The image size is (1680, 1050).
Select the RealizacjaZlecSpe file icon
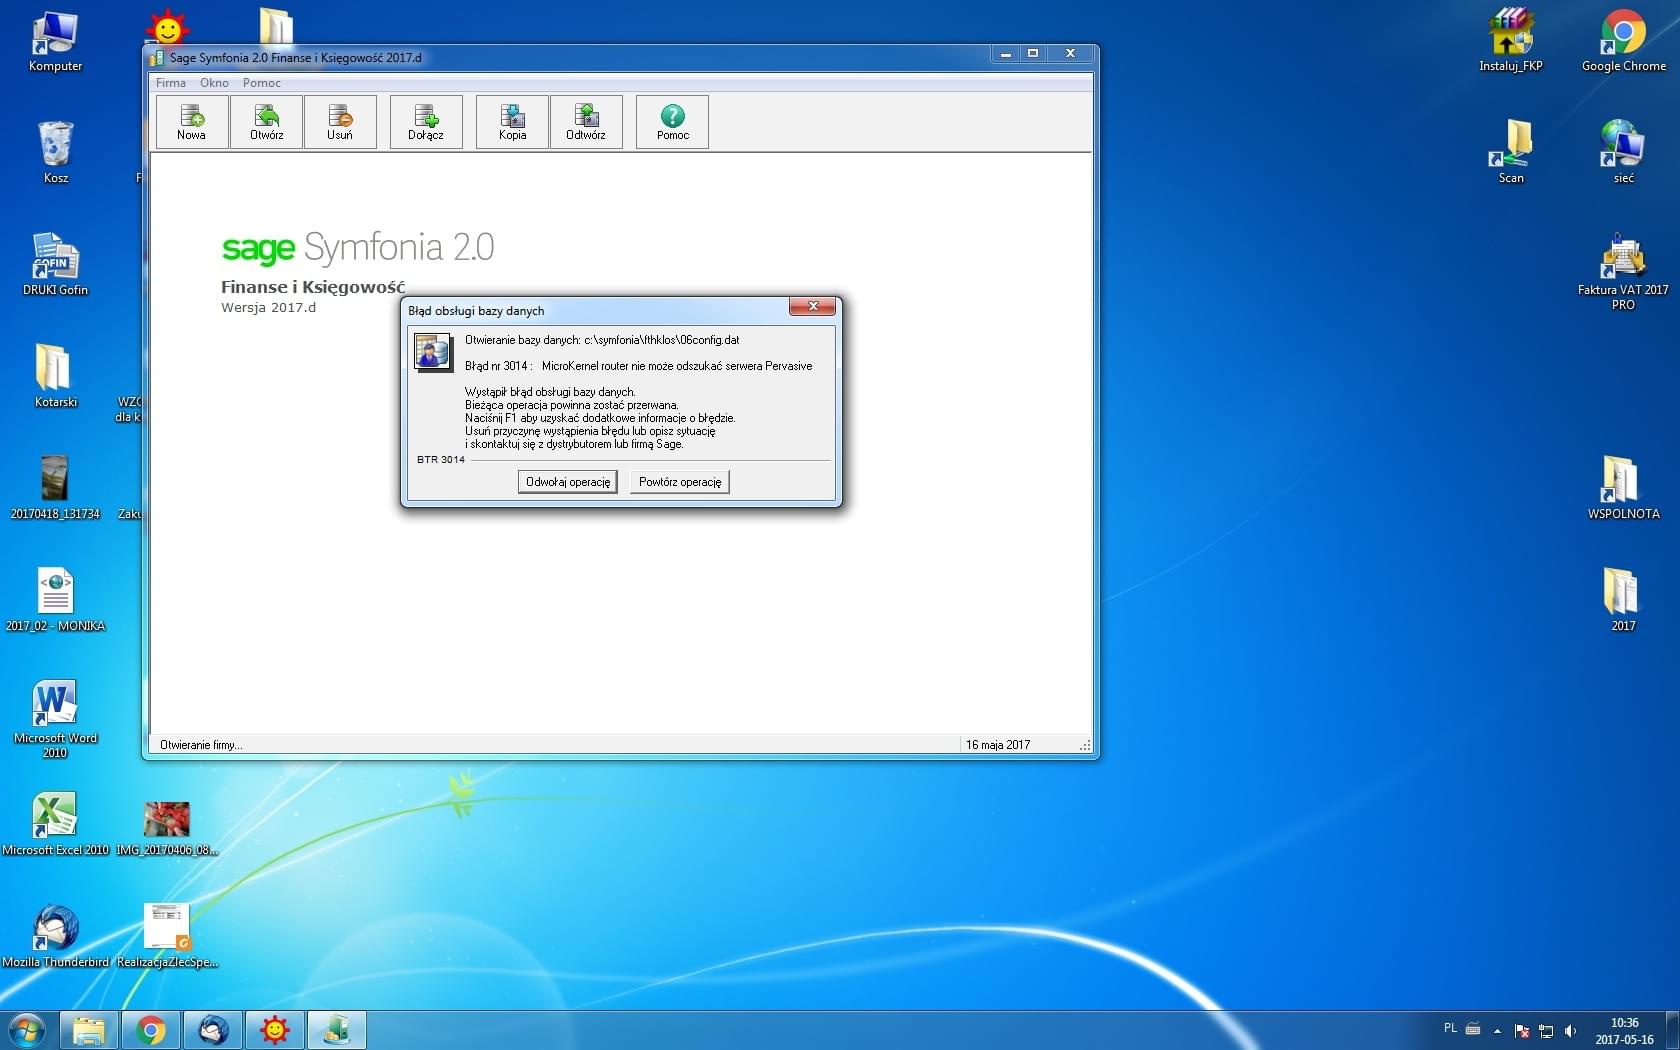pos(167,937)
